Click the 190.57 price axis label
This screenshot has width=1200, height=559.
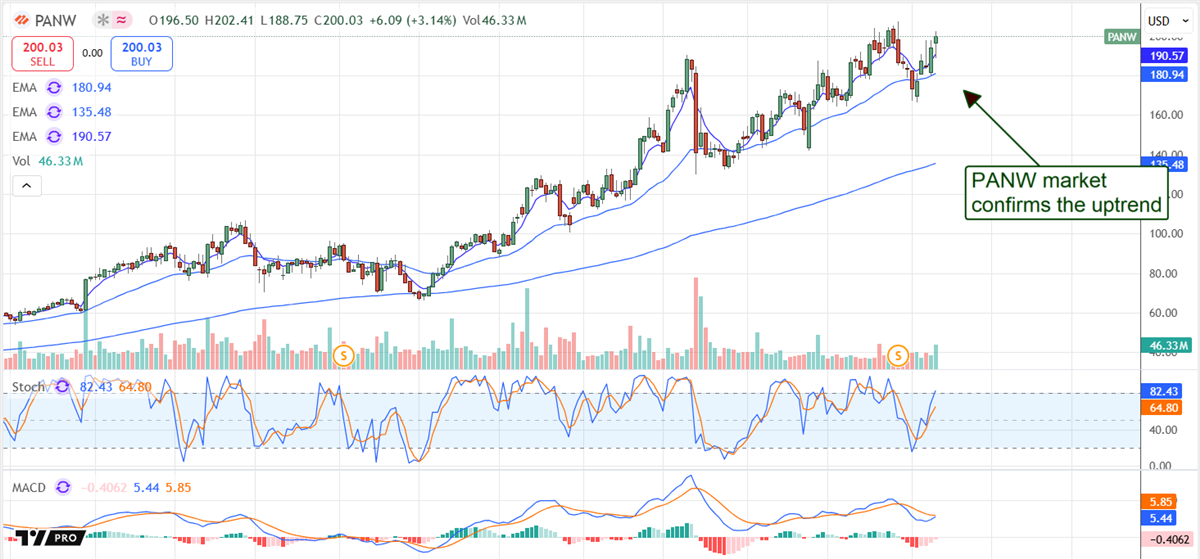pos(1167,57)
